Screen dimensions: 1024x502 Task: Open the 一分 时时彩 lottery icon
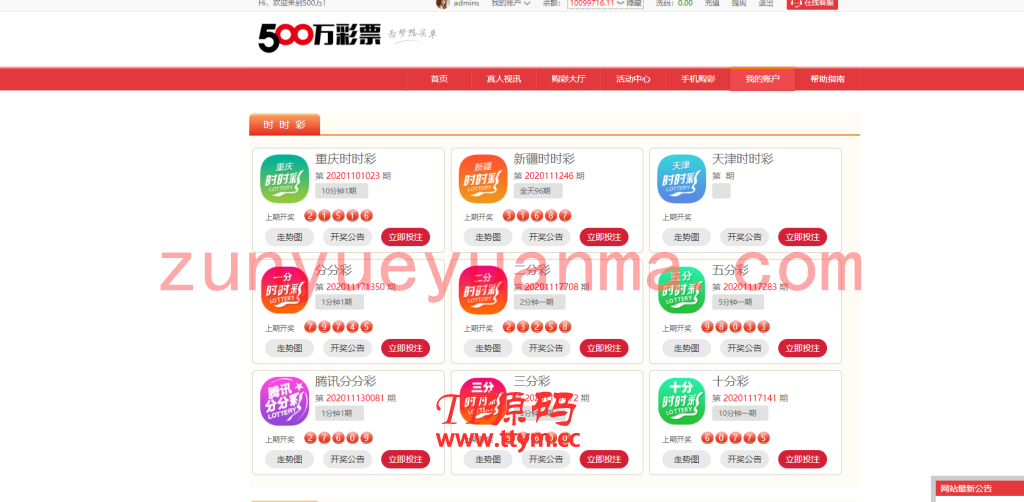click(285, 290)
